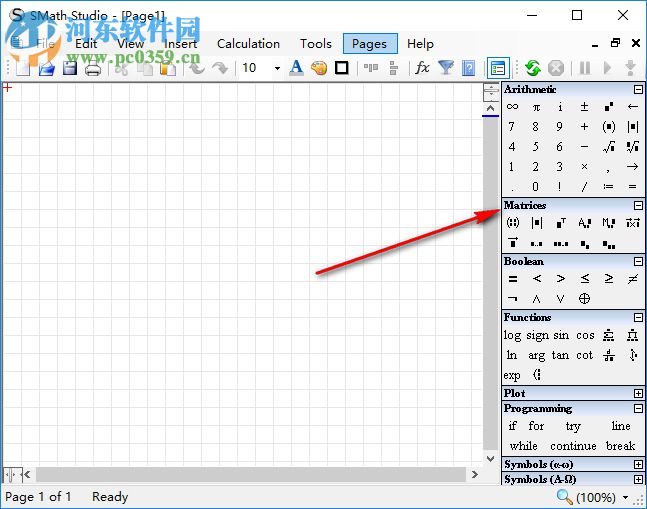Open the Edit menu
The width and height of the screenshot is (647, 509).
[x=86, y=44]
